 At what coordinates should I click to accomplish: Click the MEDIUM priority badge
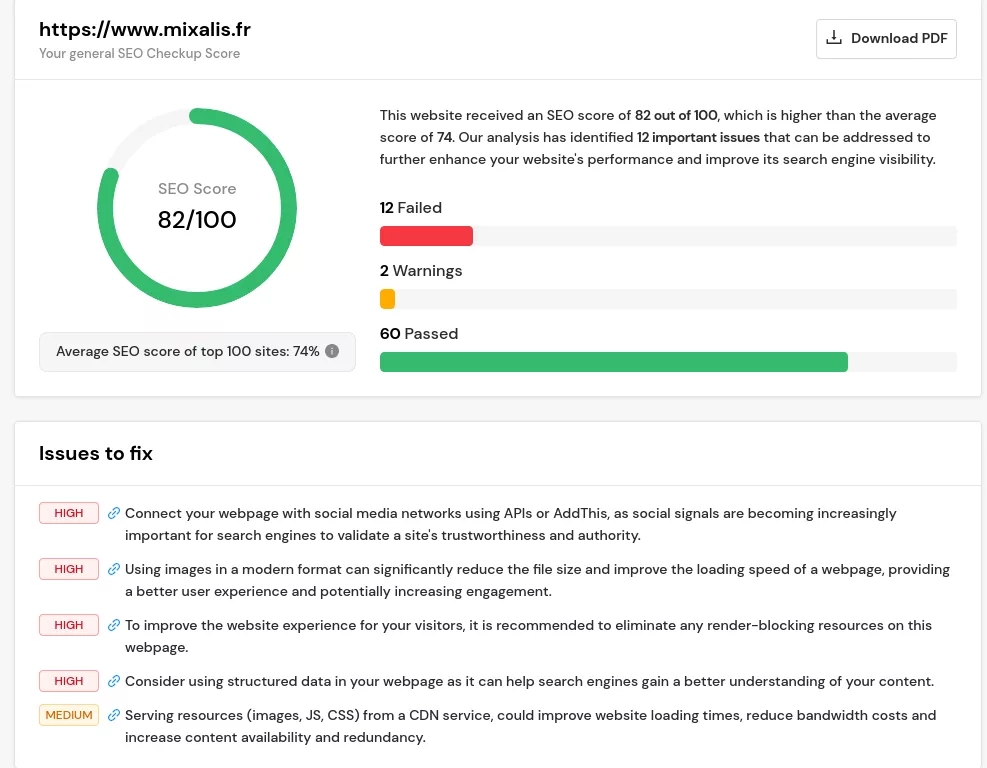coord(69,715)
